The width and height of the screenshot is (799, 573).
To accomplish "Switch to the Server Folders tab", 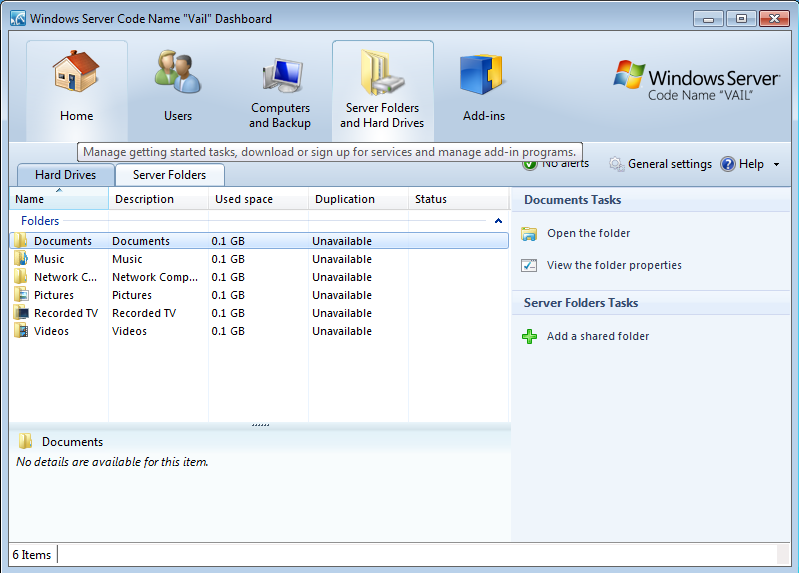I will tap(170, 175).
